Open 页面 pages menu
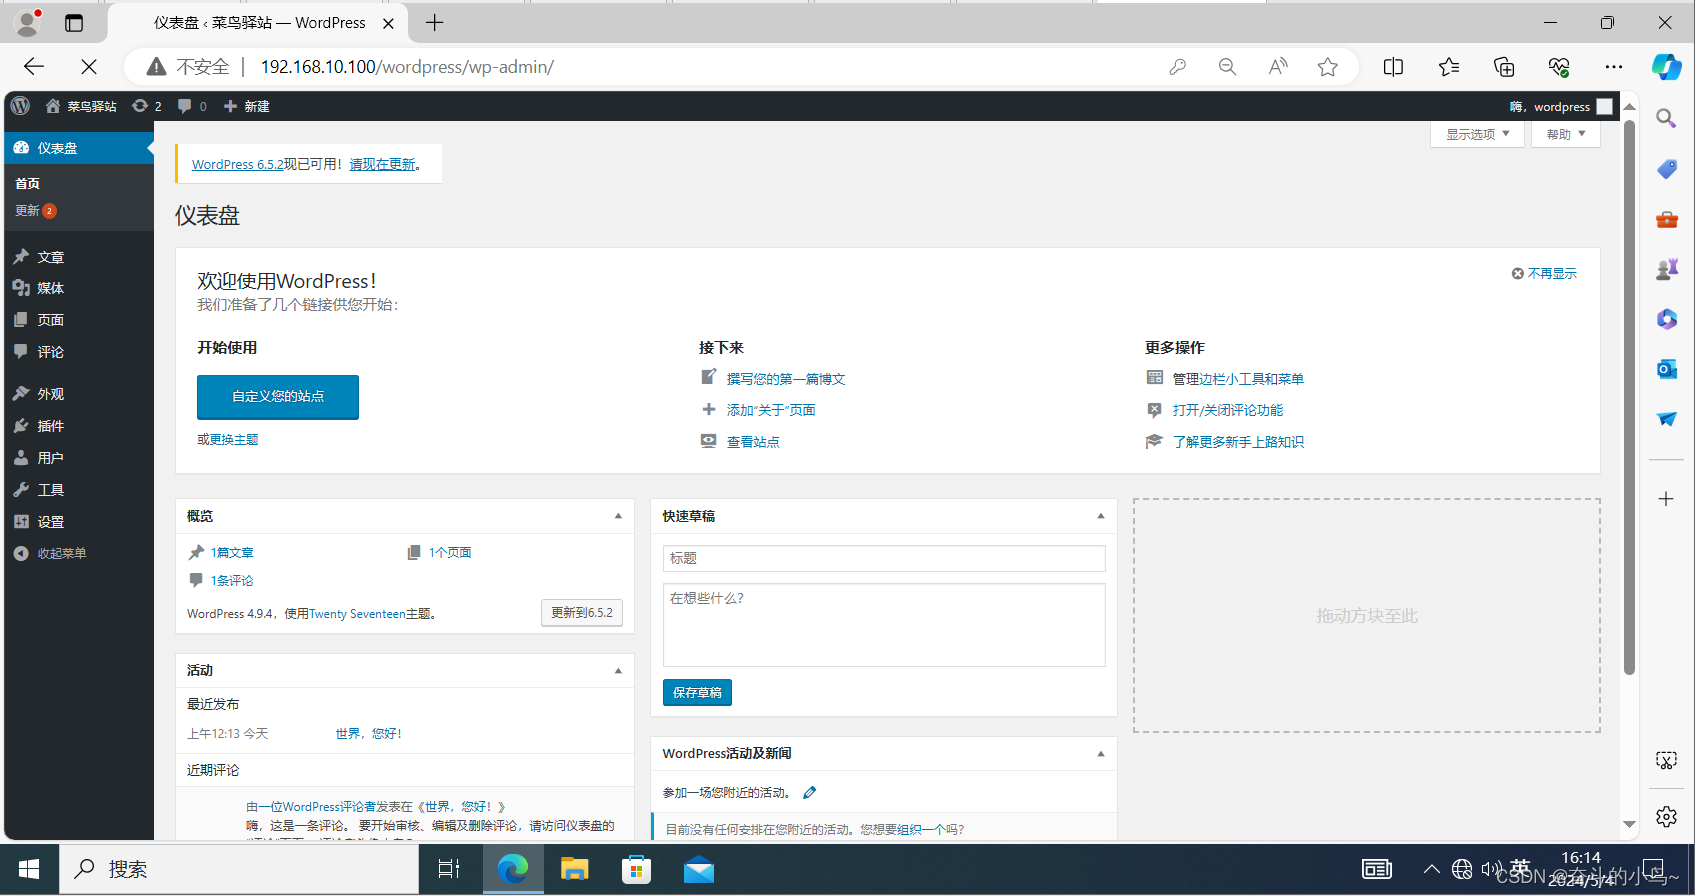The image size is (1695, 896). point(79,320)
